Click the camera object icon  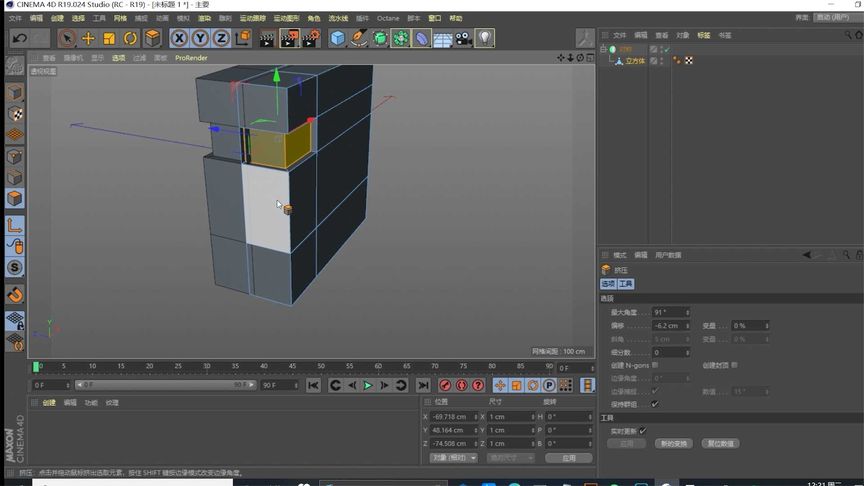(463, 38)
